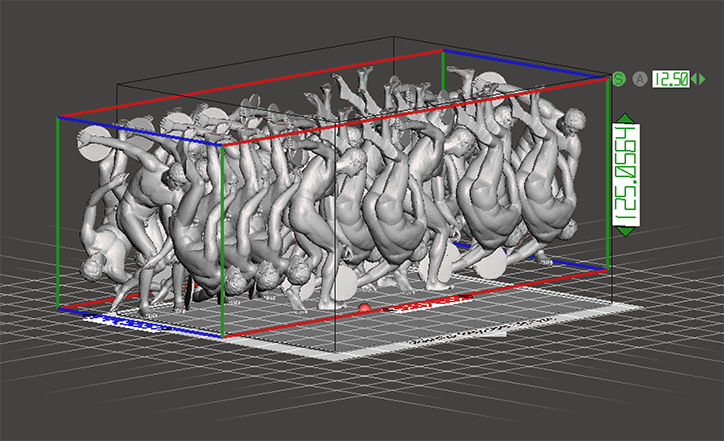
Task: Click the red dimension label on the build plate
Action: click(427, 303)
